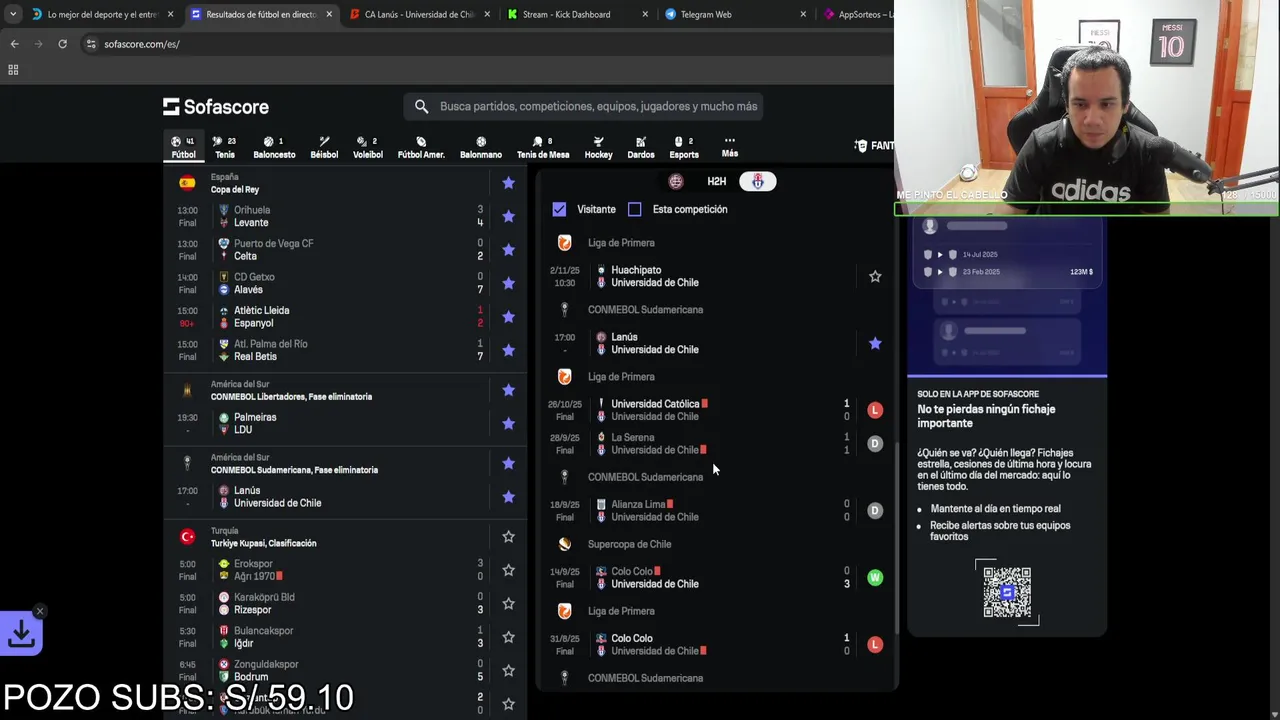Open Türkiye Kupasi, Clasificación league
Viewport: 1280px width, 720px height.
pyautogui.click(x=263, y=543)
